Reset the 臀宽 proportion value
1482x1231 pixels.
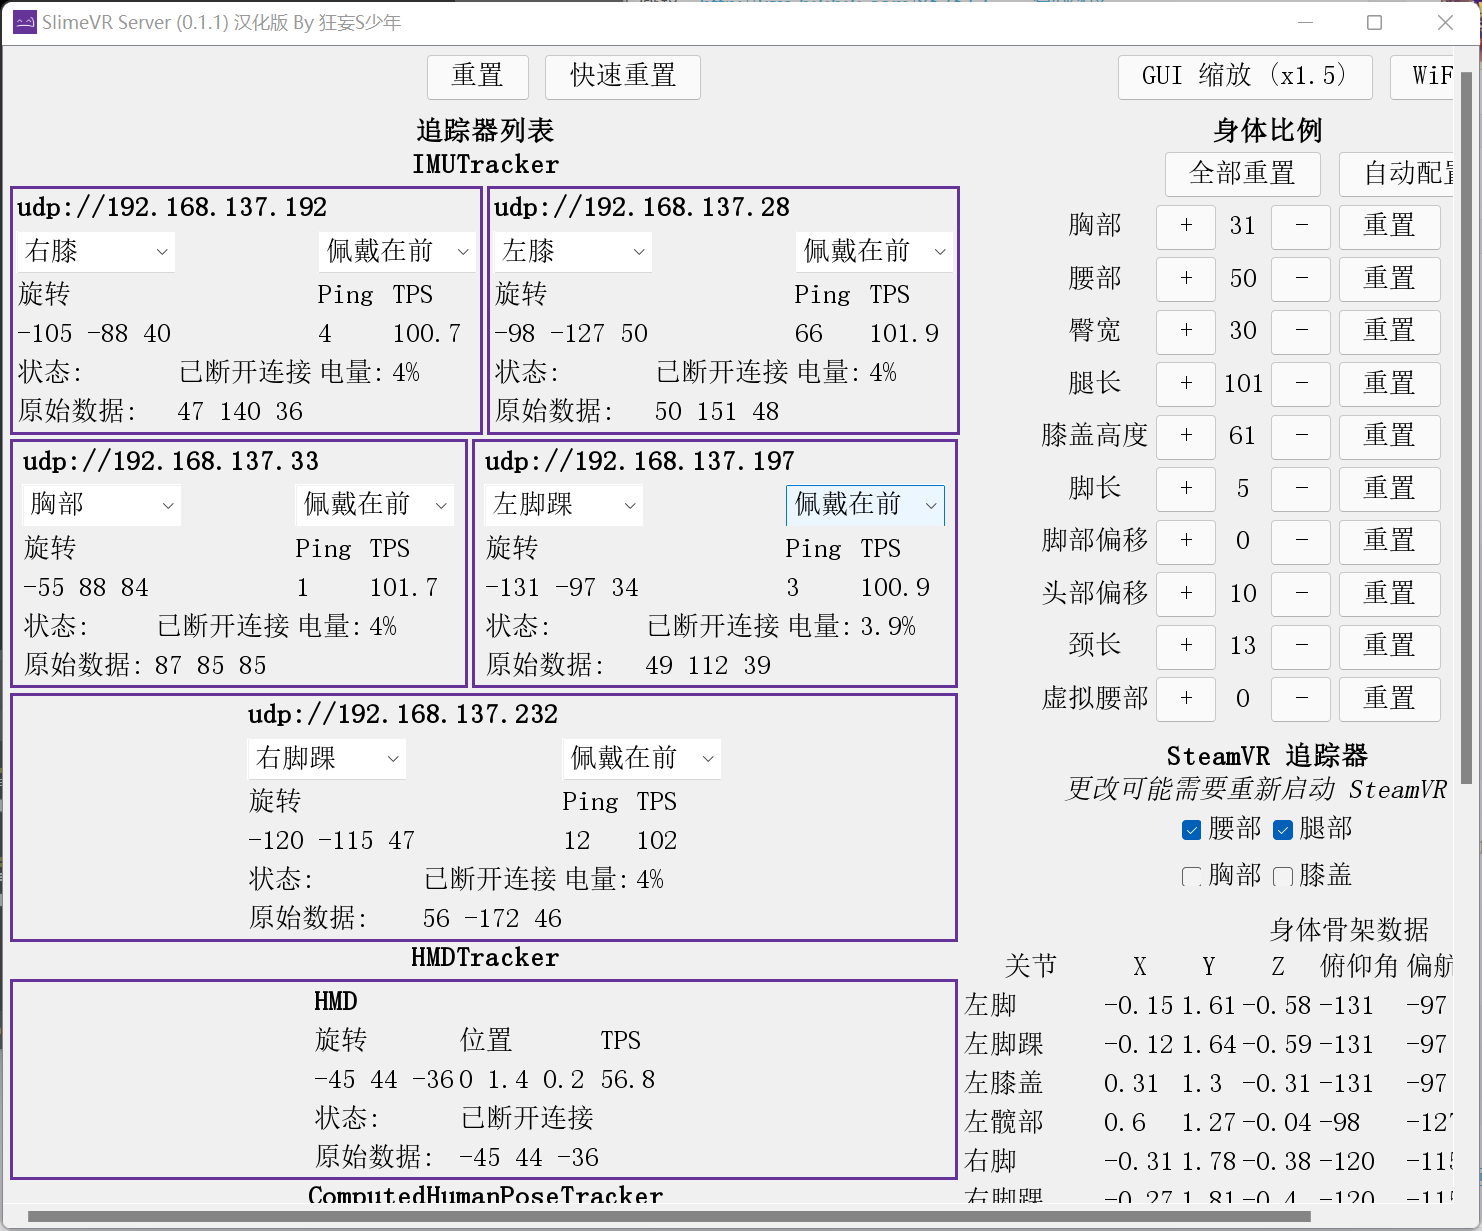tap(1390, 331)
